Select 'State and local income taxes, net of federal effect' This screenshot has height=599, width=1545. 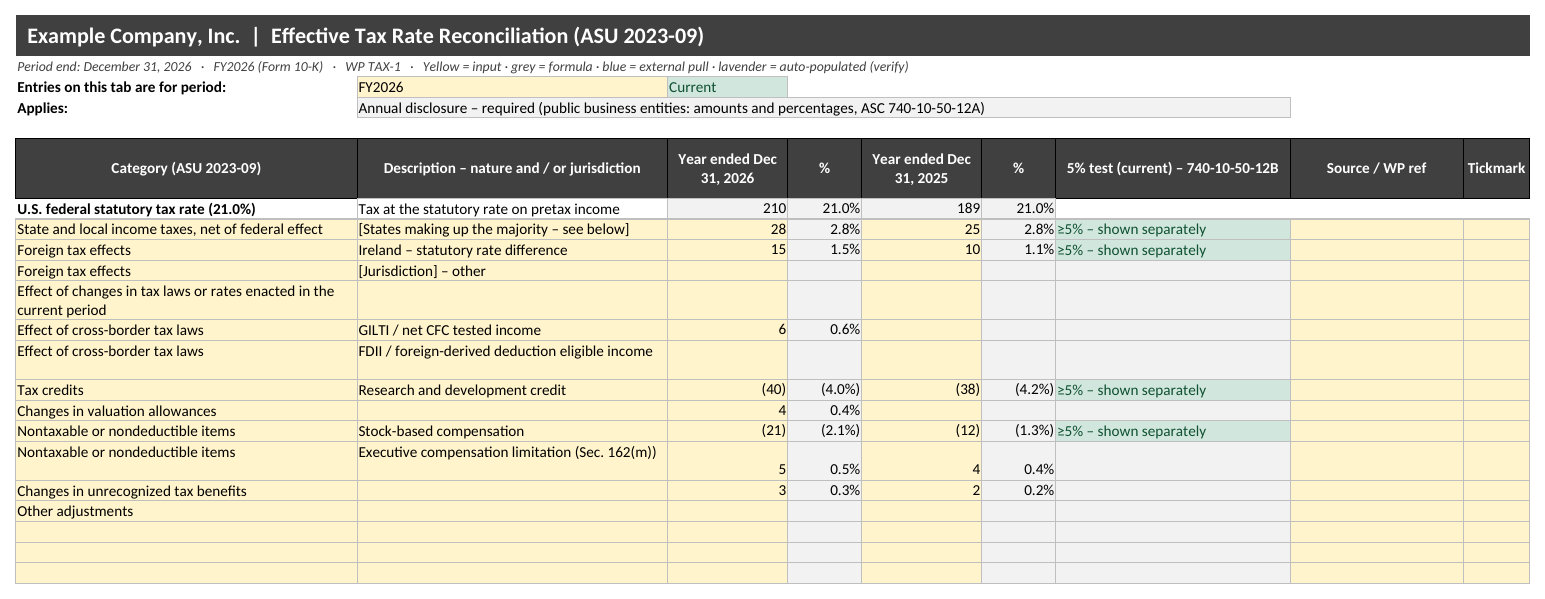coord(186,230)
